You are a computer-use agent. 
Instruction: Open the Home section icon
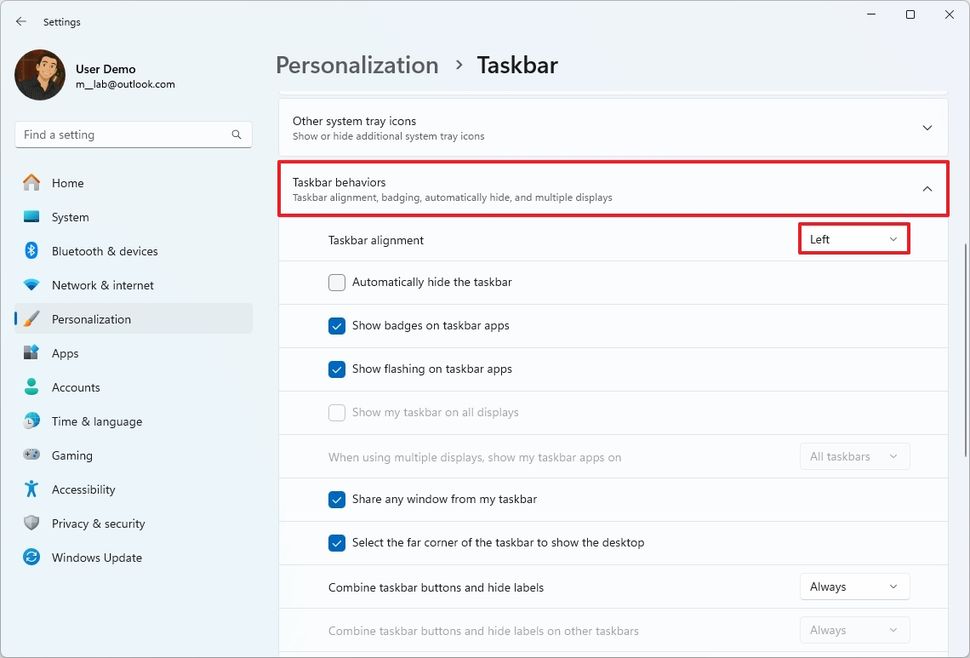(x=35, y=183)
